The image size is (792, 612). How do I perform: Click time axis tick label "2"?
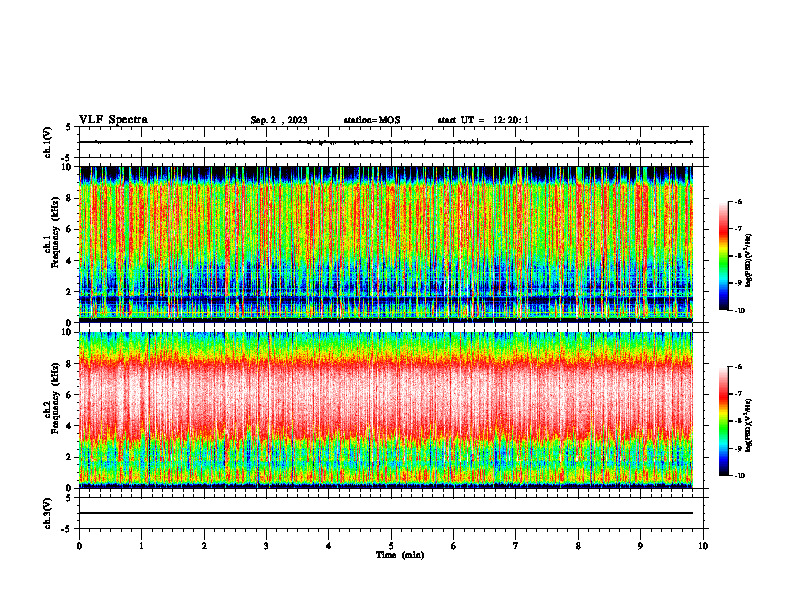tap(204, 546)
